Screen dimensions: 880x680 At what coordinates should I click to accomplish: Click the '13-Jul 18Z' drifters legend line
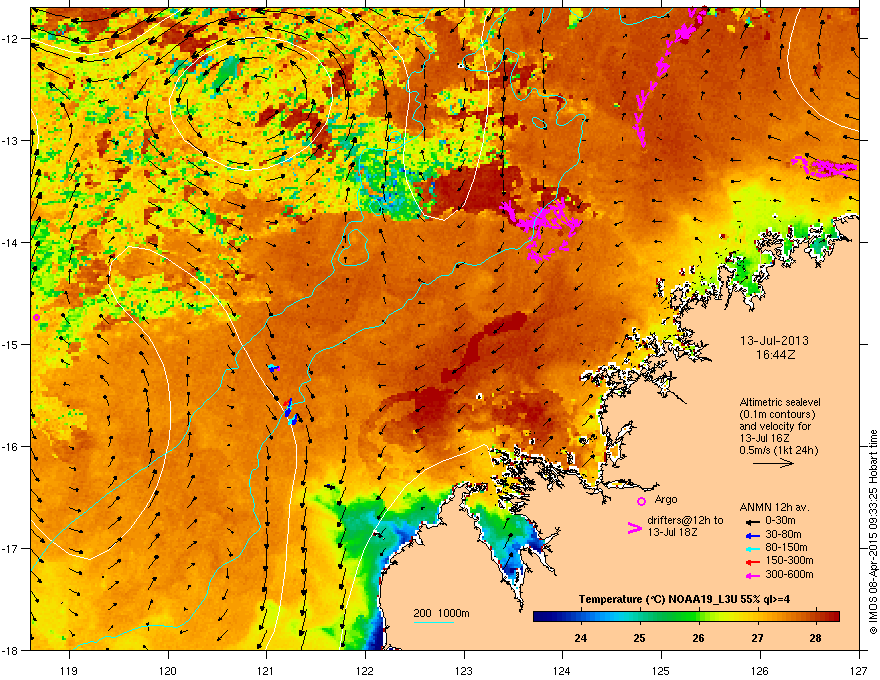tap(672, 532)
